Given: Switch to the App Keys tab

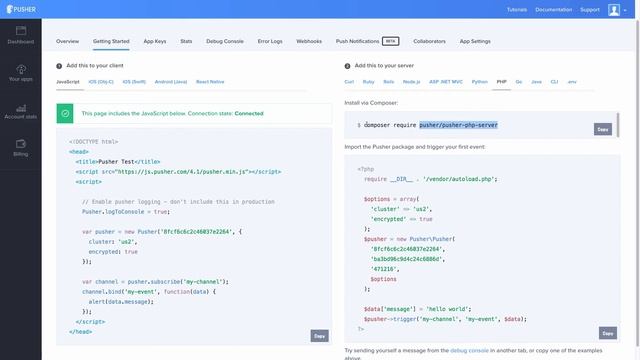Looking at the screenshot, I should tap(155, 41).
